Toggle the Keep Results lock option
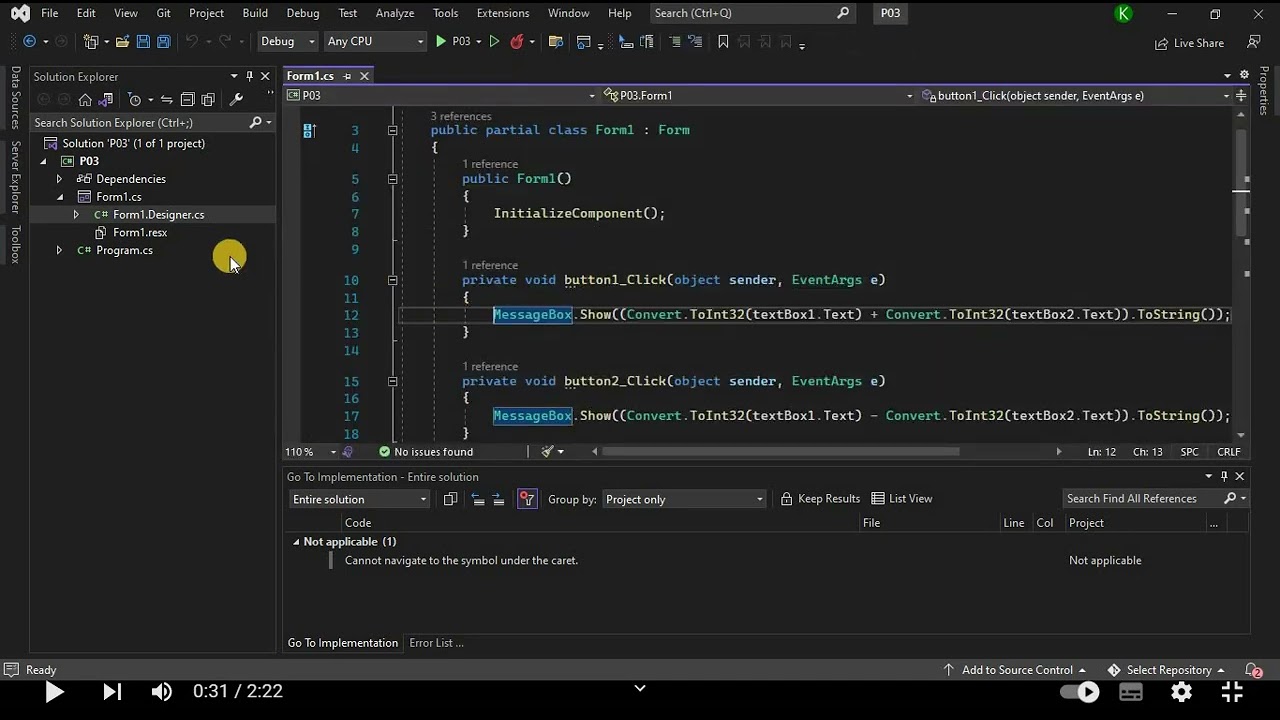Image resolution: width=1280 pixels, height=720 pixels. [x=820, y=498]
